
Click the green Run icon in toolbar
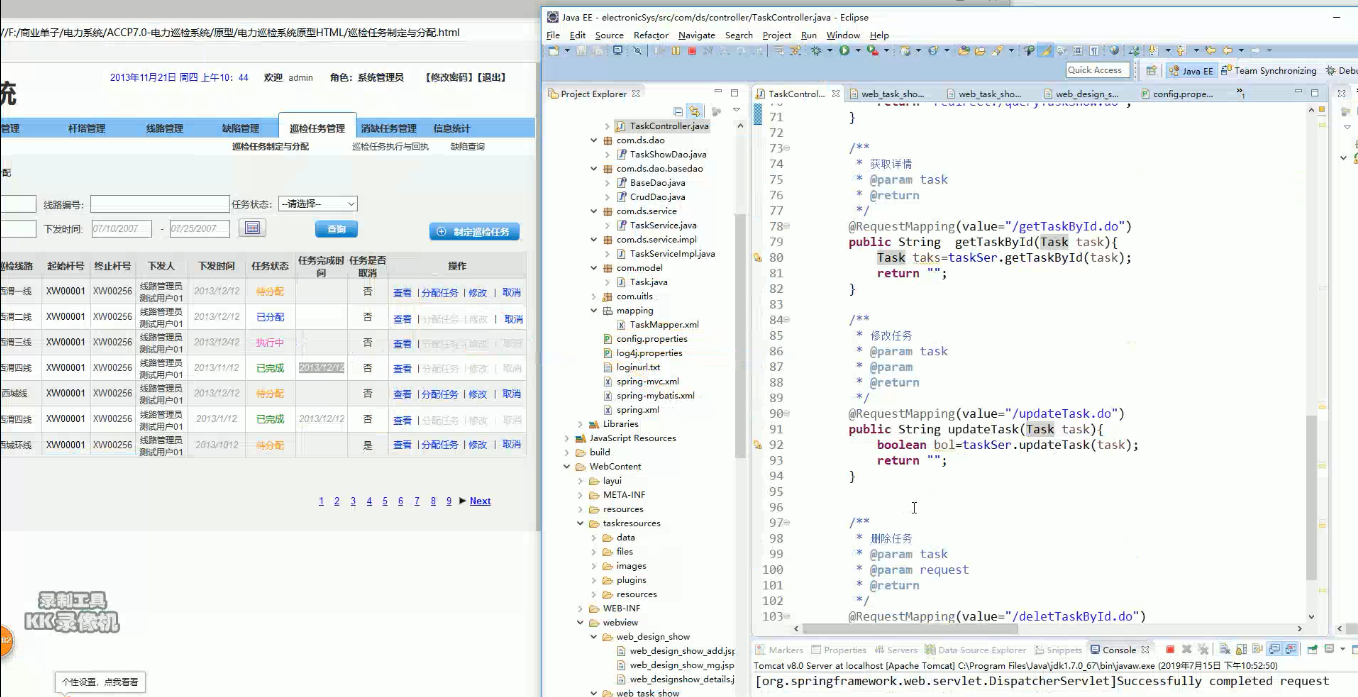click(844, 50)
